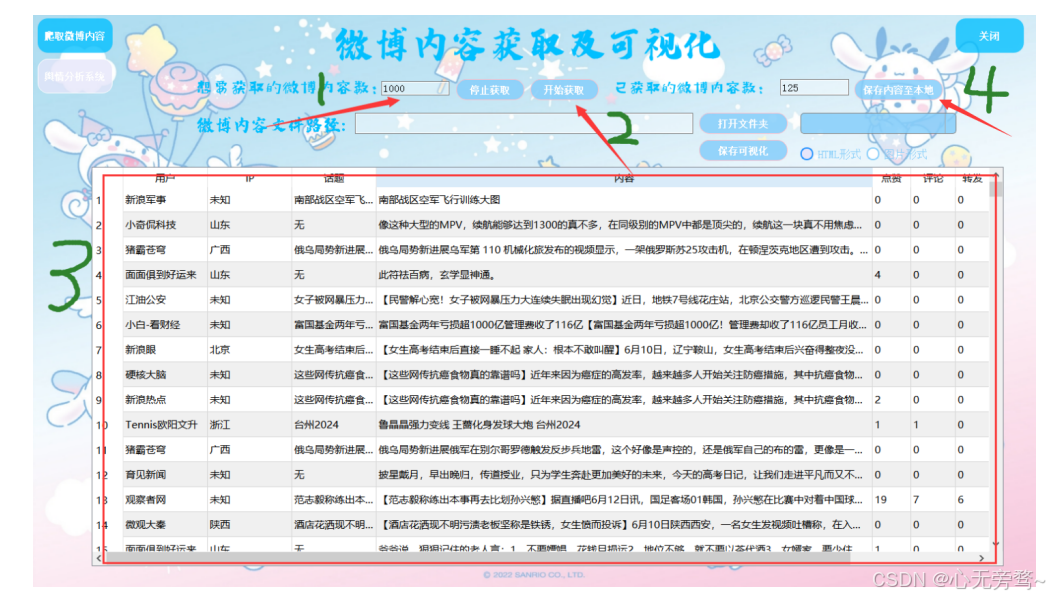Viewport: 1050px width, 597px height.
Task: Click the blue box beside 打开文件夹
Action: pos(878,123)
